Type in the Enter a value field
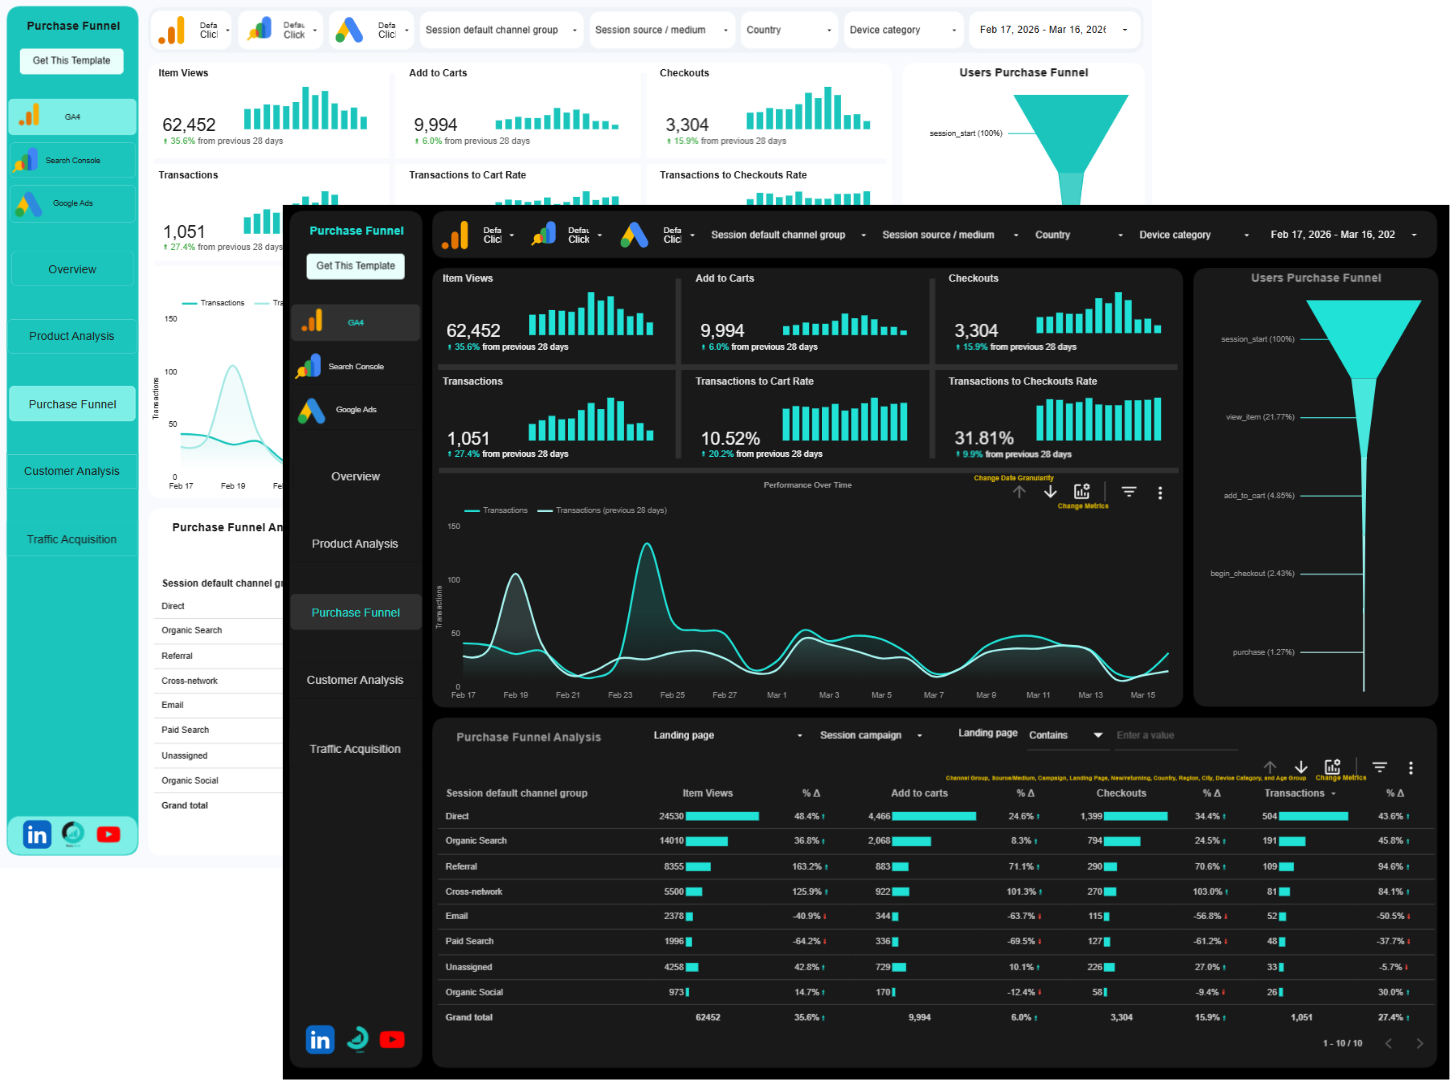The height and width of the screenshot is (1080, 1450). point(1176,735)
